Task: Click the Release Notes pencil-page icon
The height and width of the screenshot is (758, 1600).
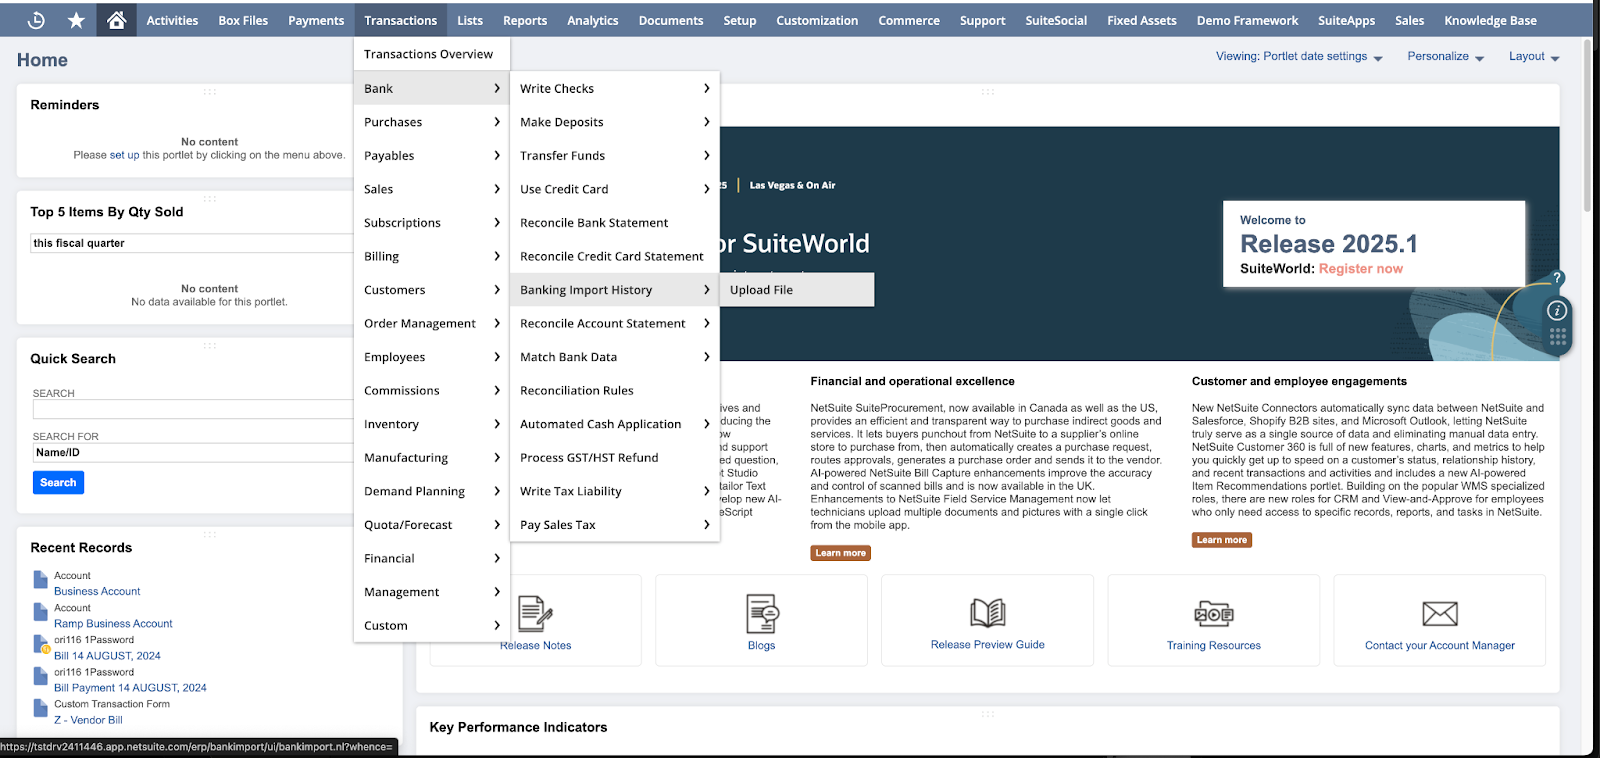Action: pos(536,613)
